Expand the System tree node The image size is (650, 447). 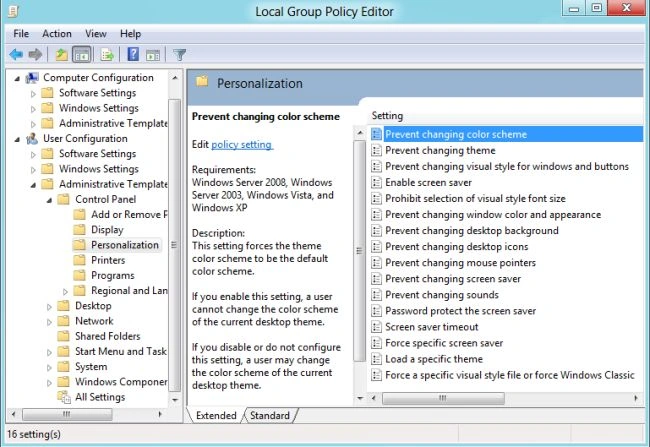[x=49, y=367]
